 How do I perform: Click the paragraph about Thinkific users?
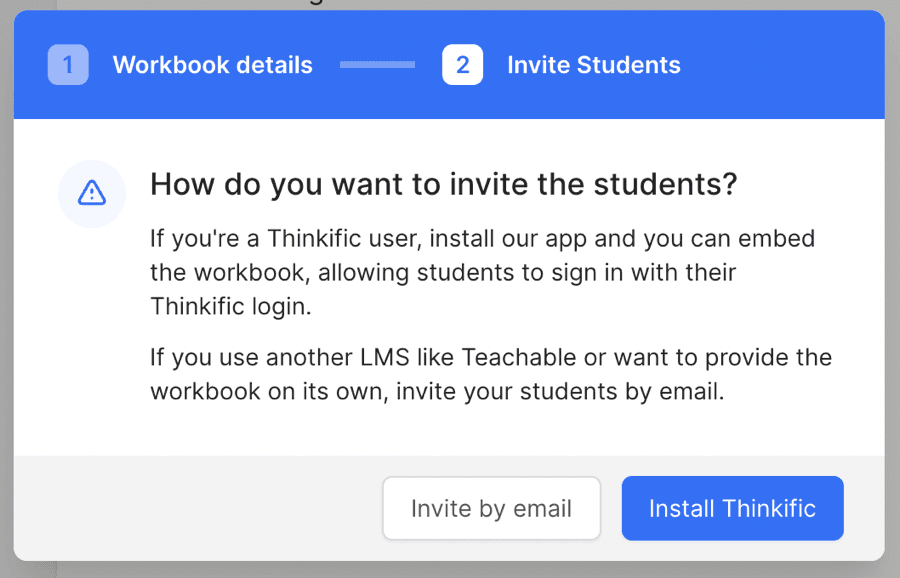pyautogui.click(x=480, y=272)
